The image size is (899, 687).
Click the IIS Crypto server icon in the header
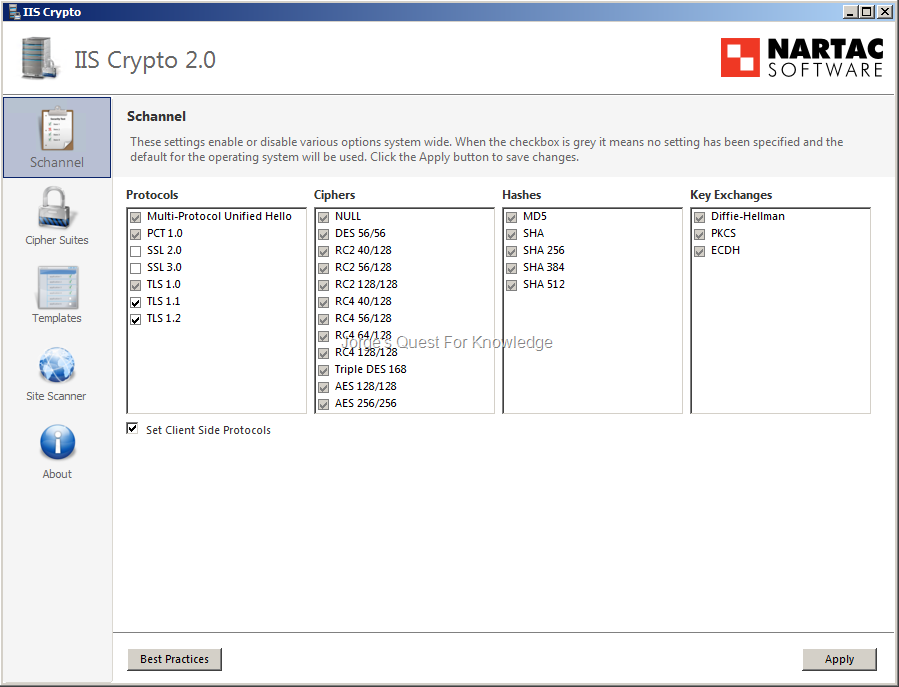[40, 58]
